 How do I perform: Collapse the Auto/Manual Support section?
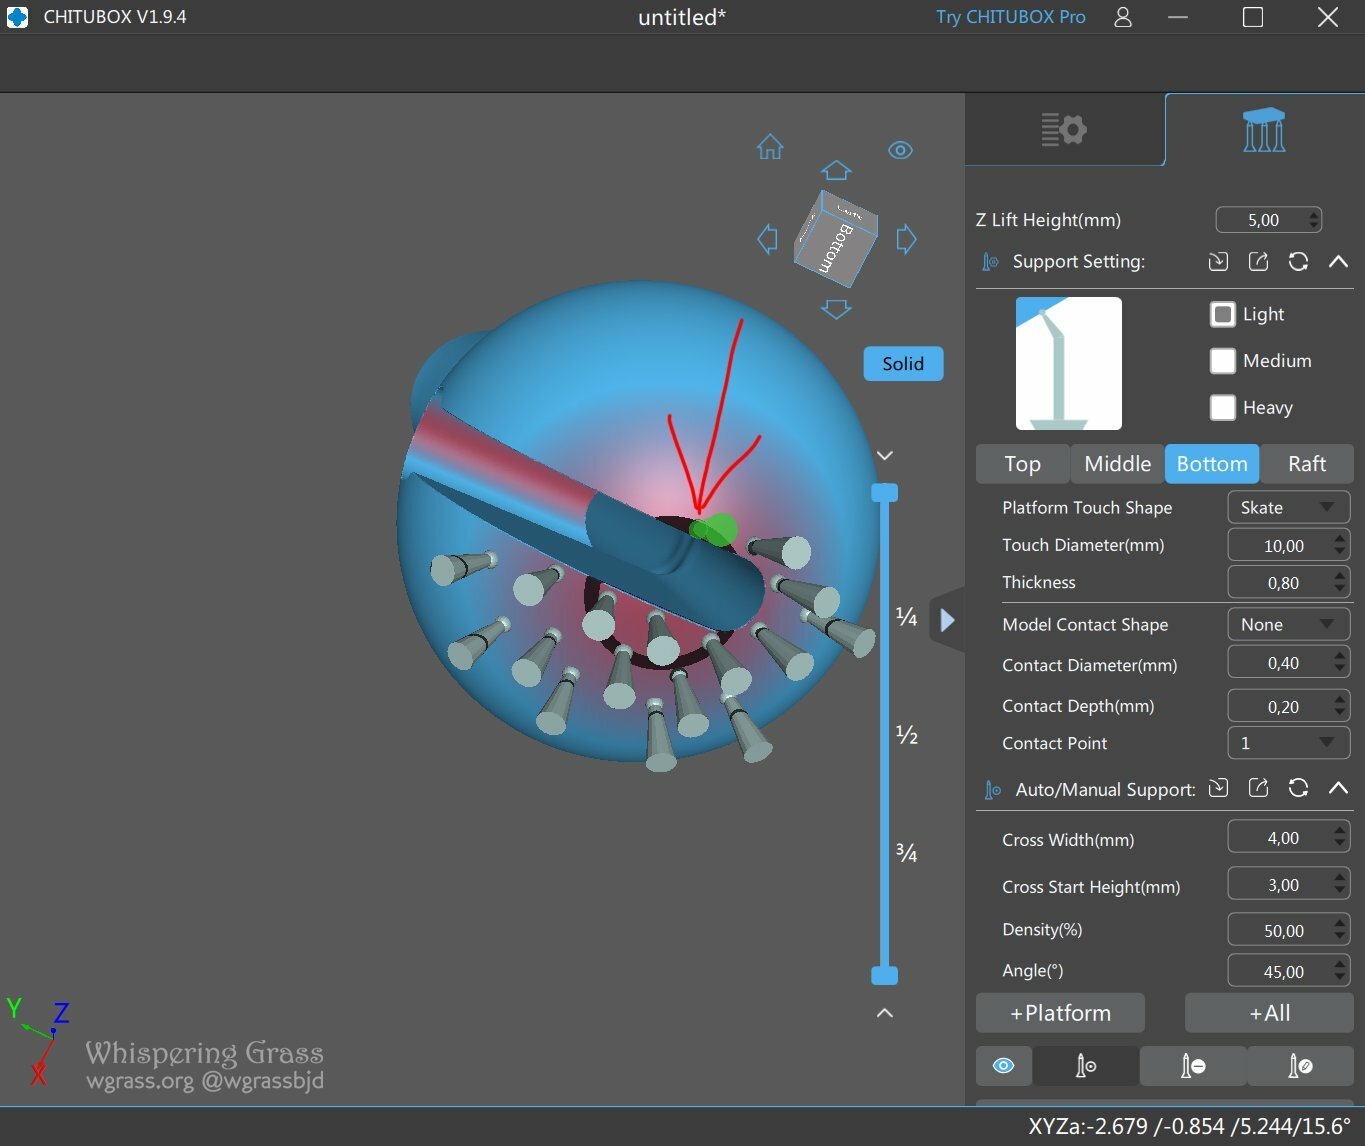(x=1338, y=788)
